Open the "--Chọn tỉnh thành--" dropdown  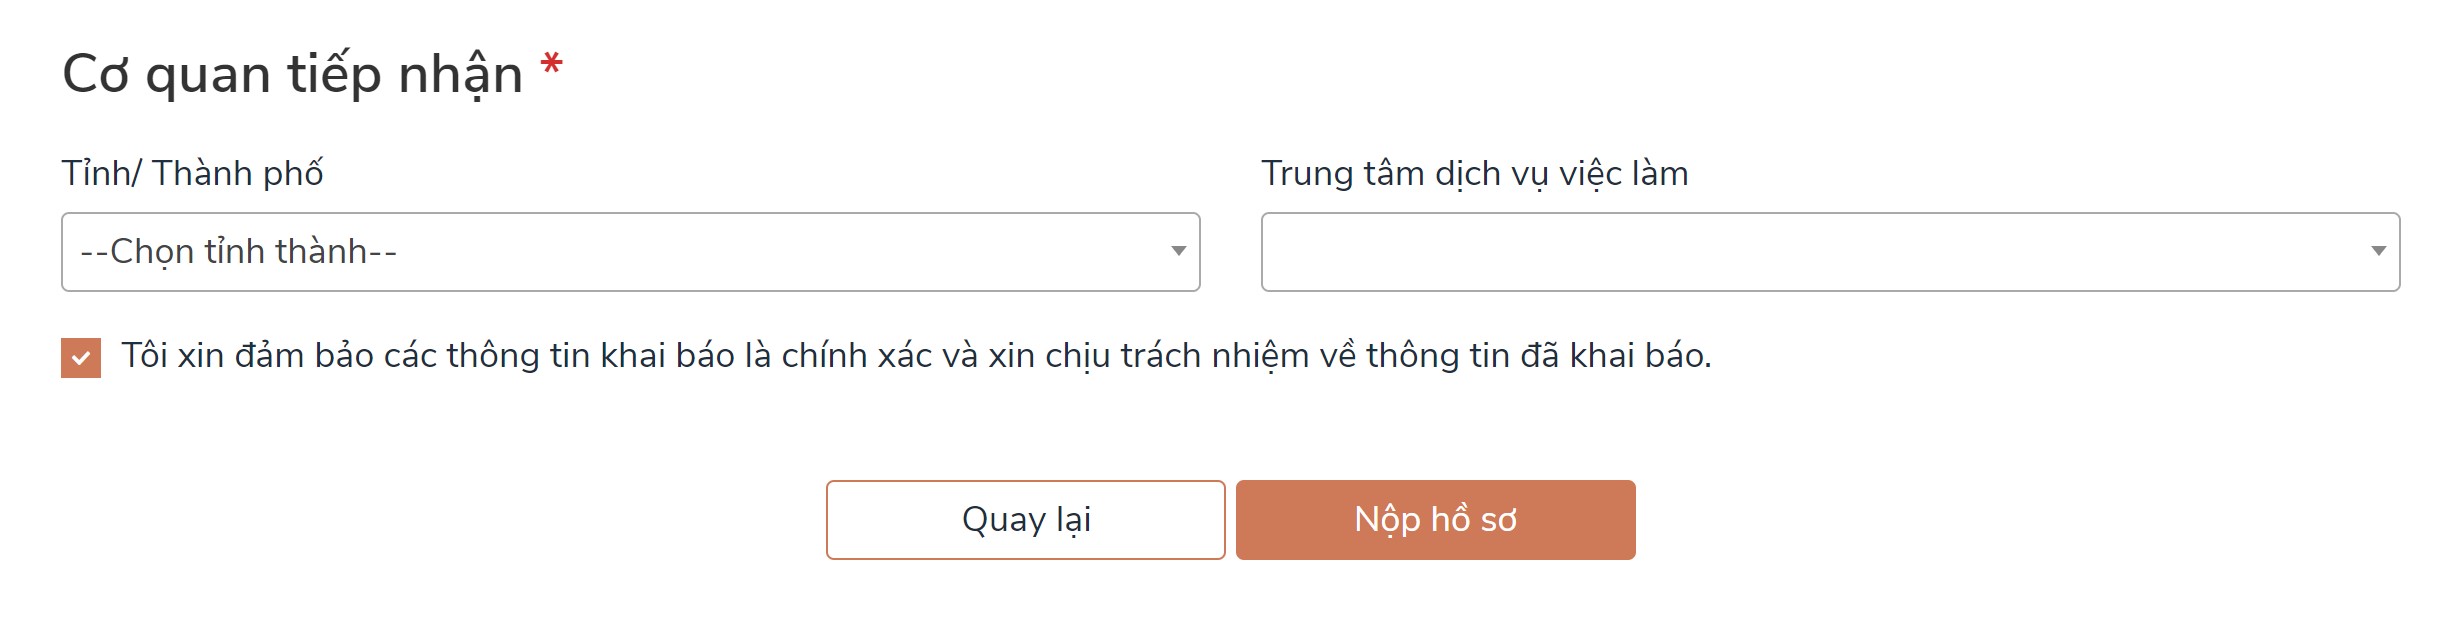pyautogui.click(x=630, y=252)
